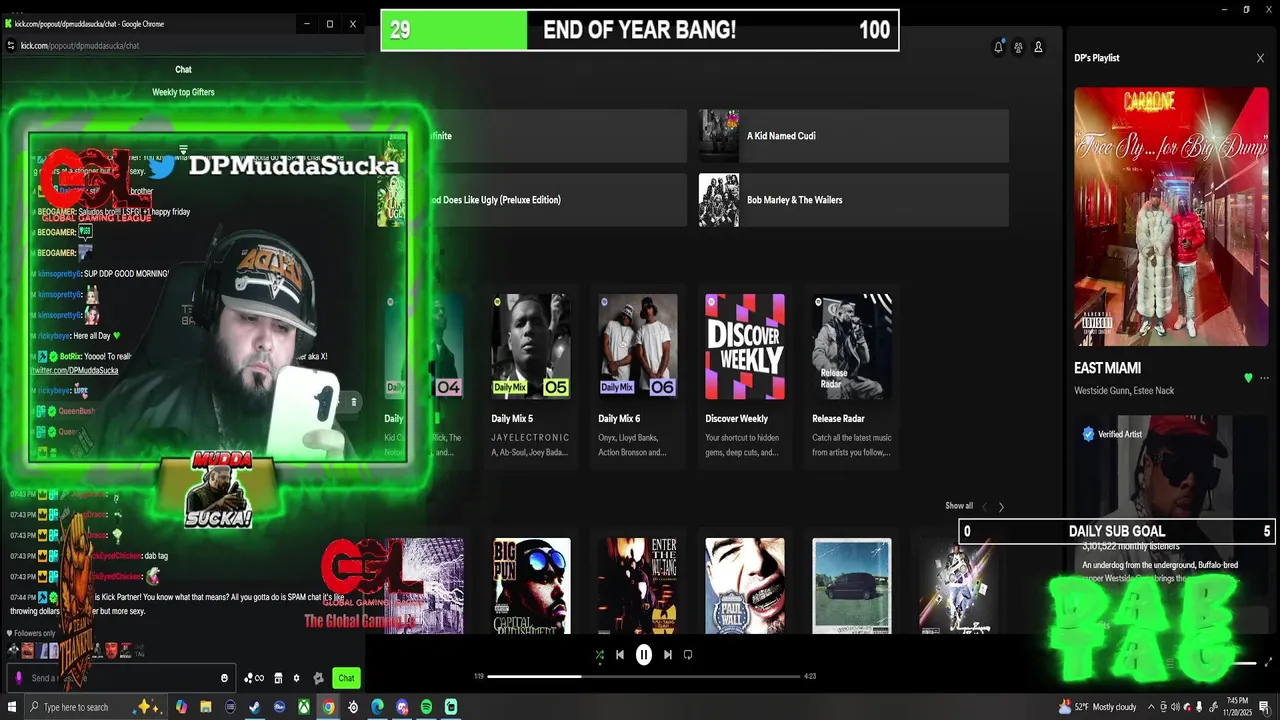Click the East Miami song title
The width and height of the screenshot is (1280, 720).
click(x=1107, y=368)
